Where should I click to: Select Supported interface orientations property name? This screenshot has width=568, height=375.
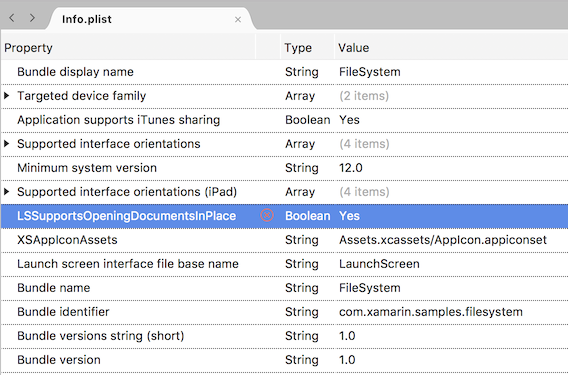[x=109, y=144]
